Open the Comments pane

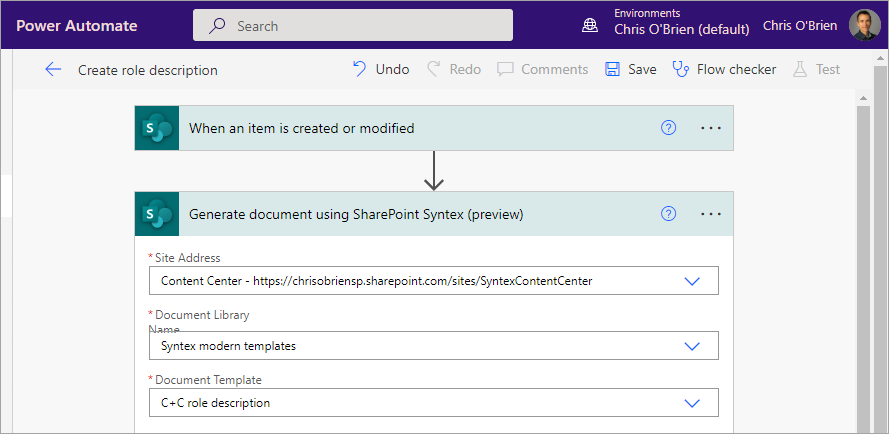pos(543,69)
